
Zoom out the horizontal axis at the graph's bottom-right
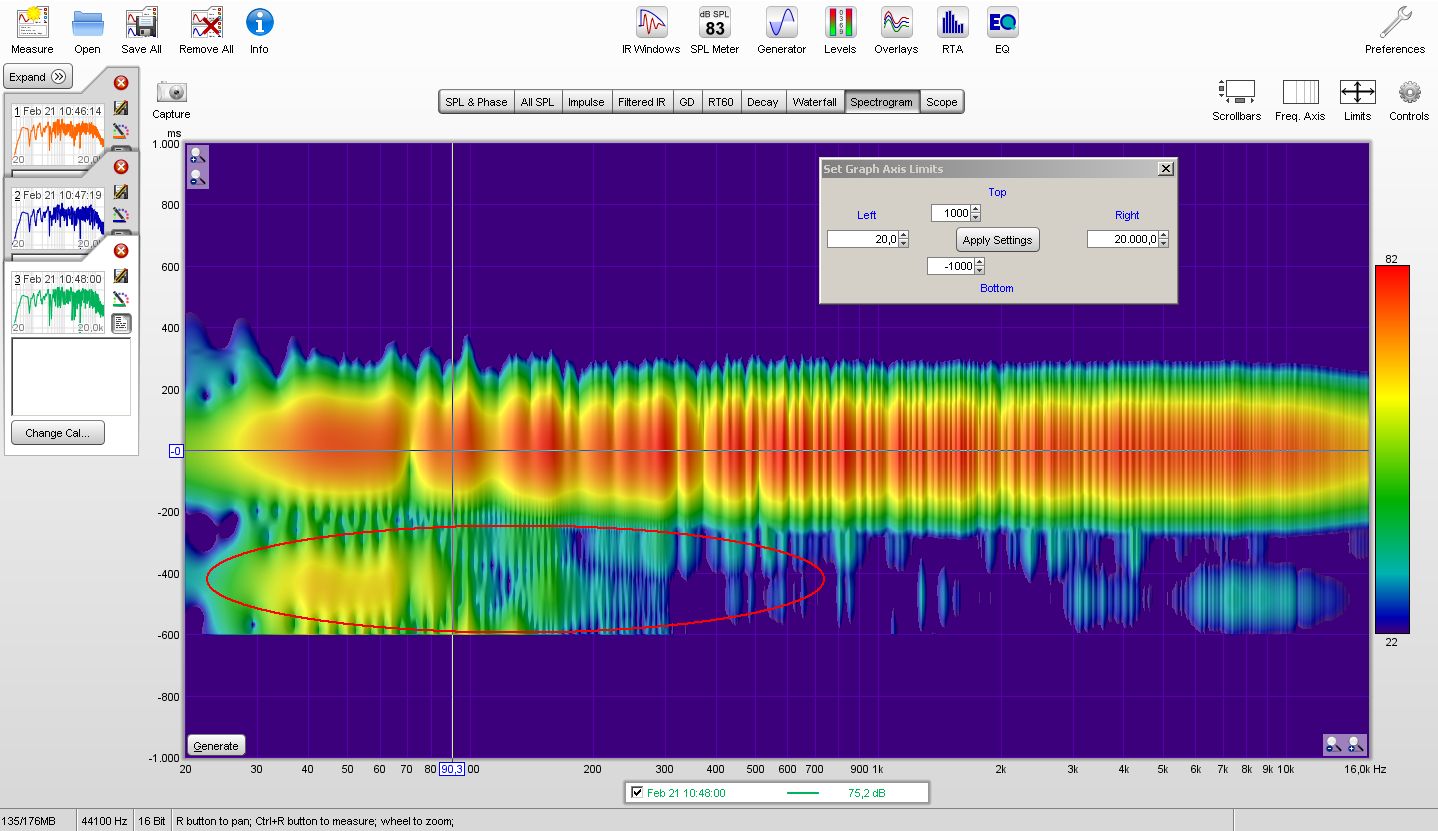point(1333,745)
